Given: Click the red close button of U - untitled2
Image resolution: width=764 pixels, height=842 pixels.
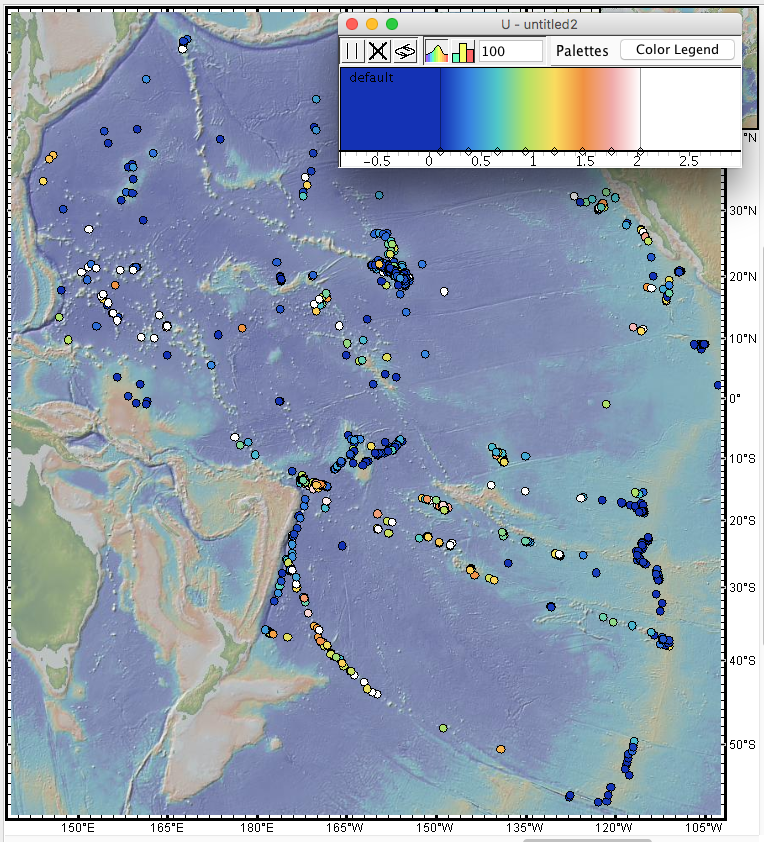Looking at the screenshot, I should click(352, 24).
